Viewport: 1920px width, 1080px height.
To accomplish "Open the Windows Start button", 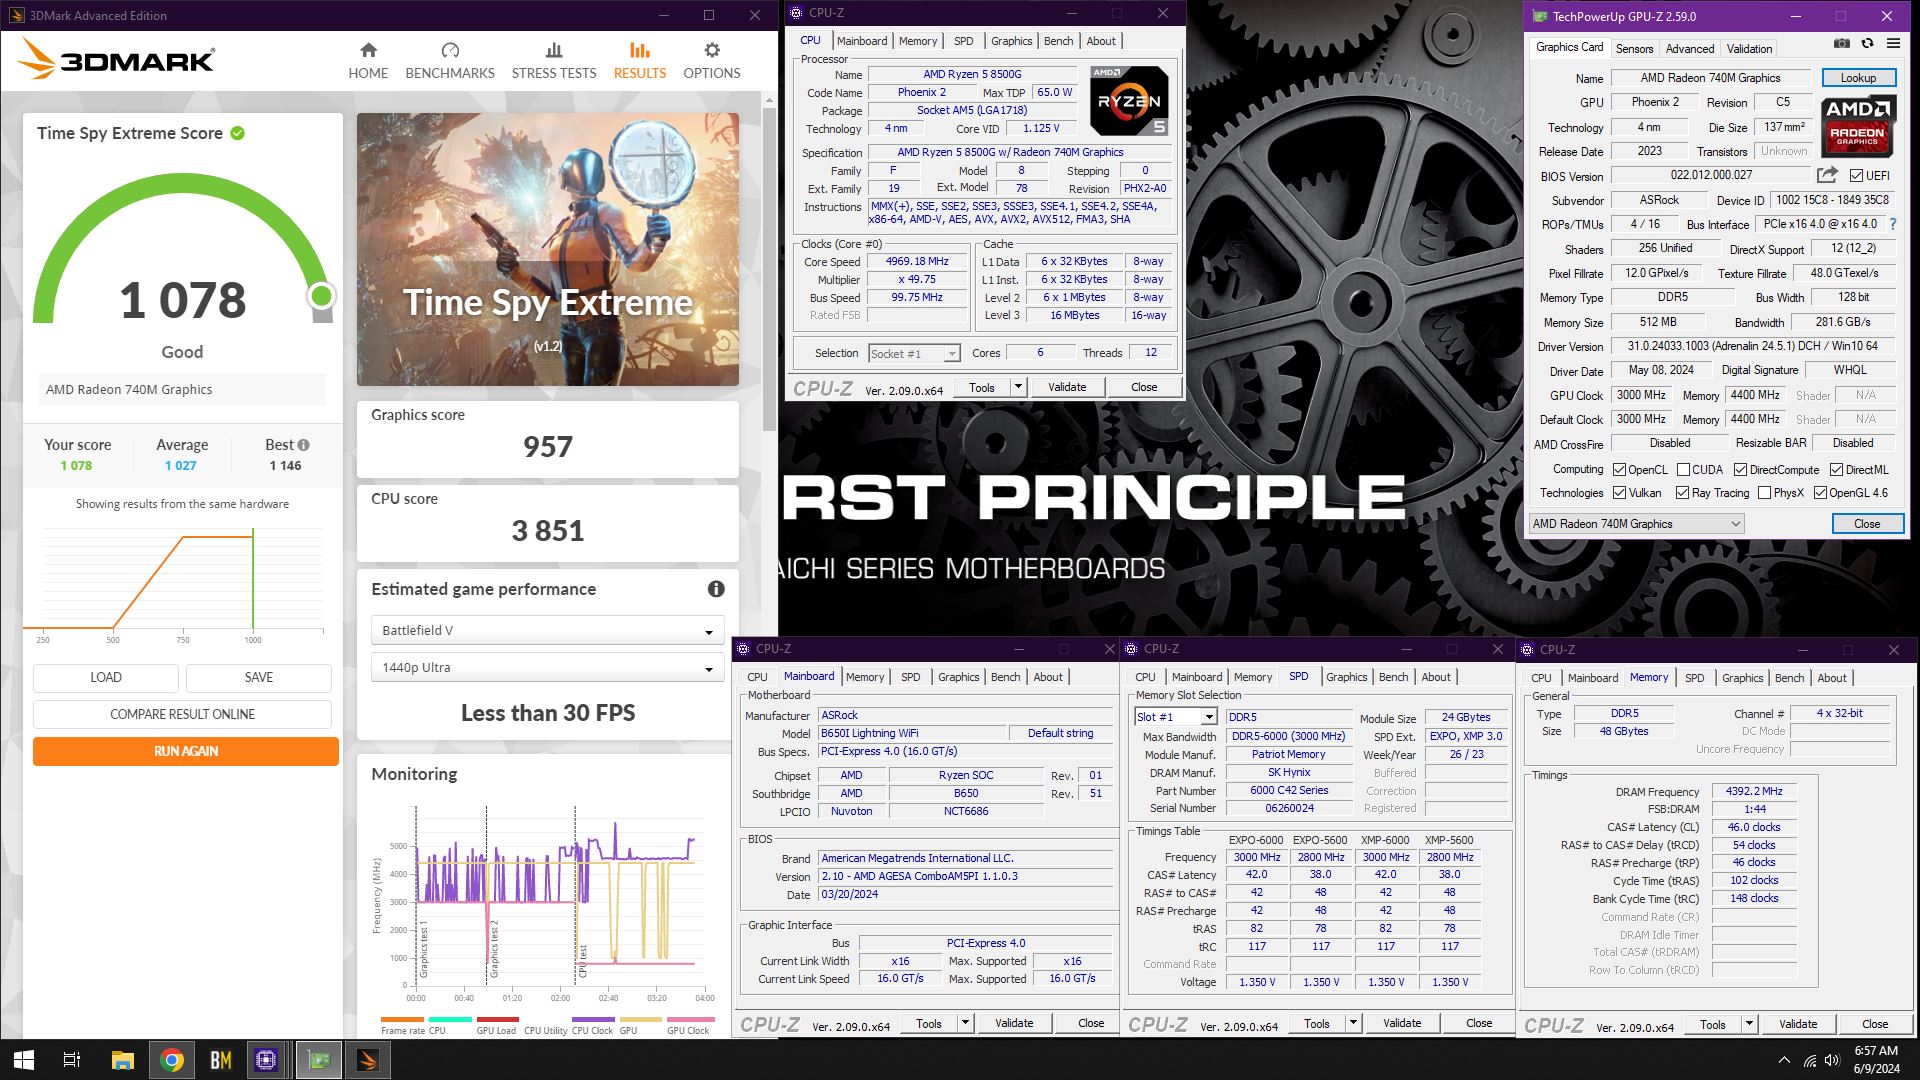I will click(x=24, y=1060).
